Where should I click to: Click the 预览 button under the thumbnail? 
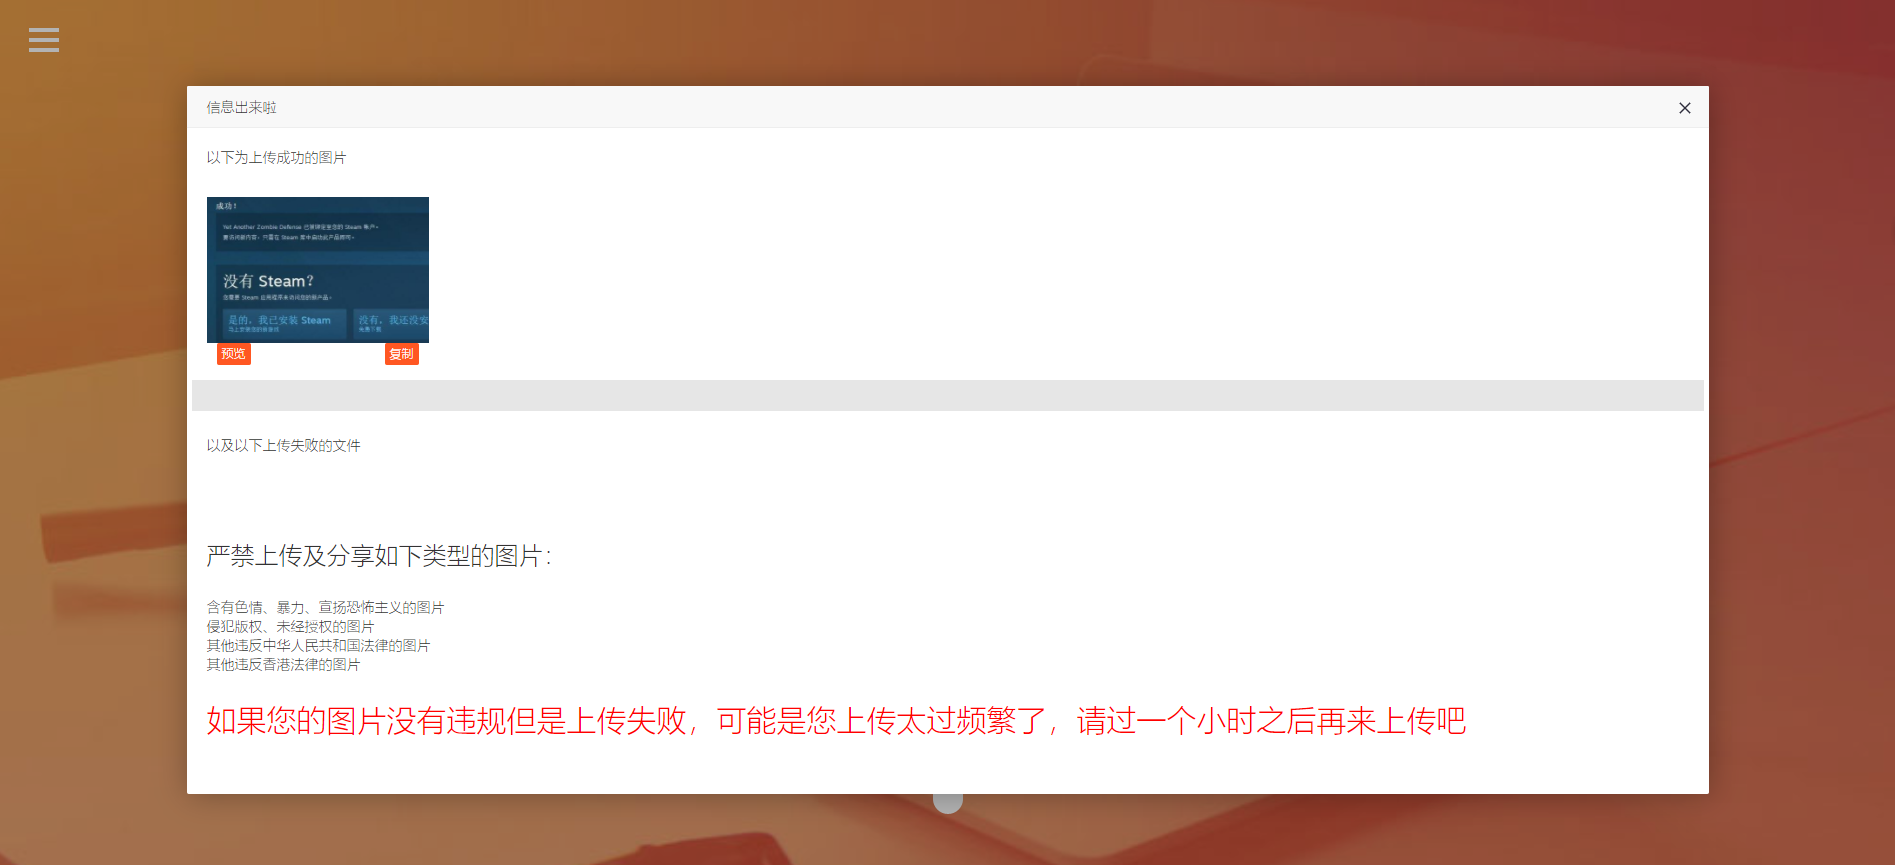tap(234, 354)
